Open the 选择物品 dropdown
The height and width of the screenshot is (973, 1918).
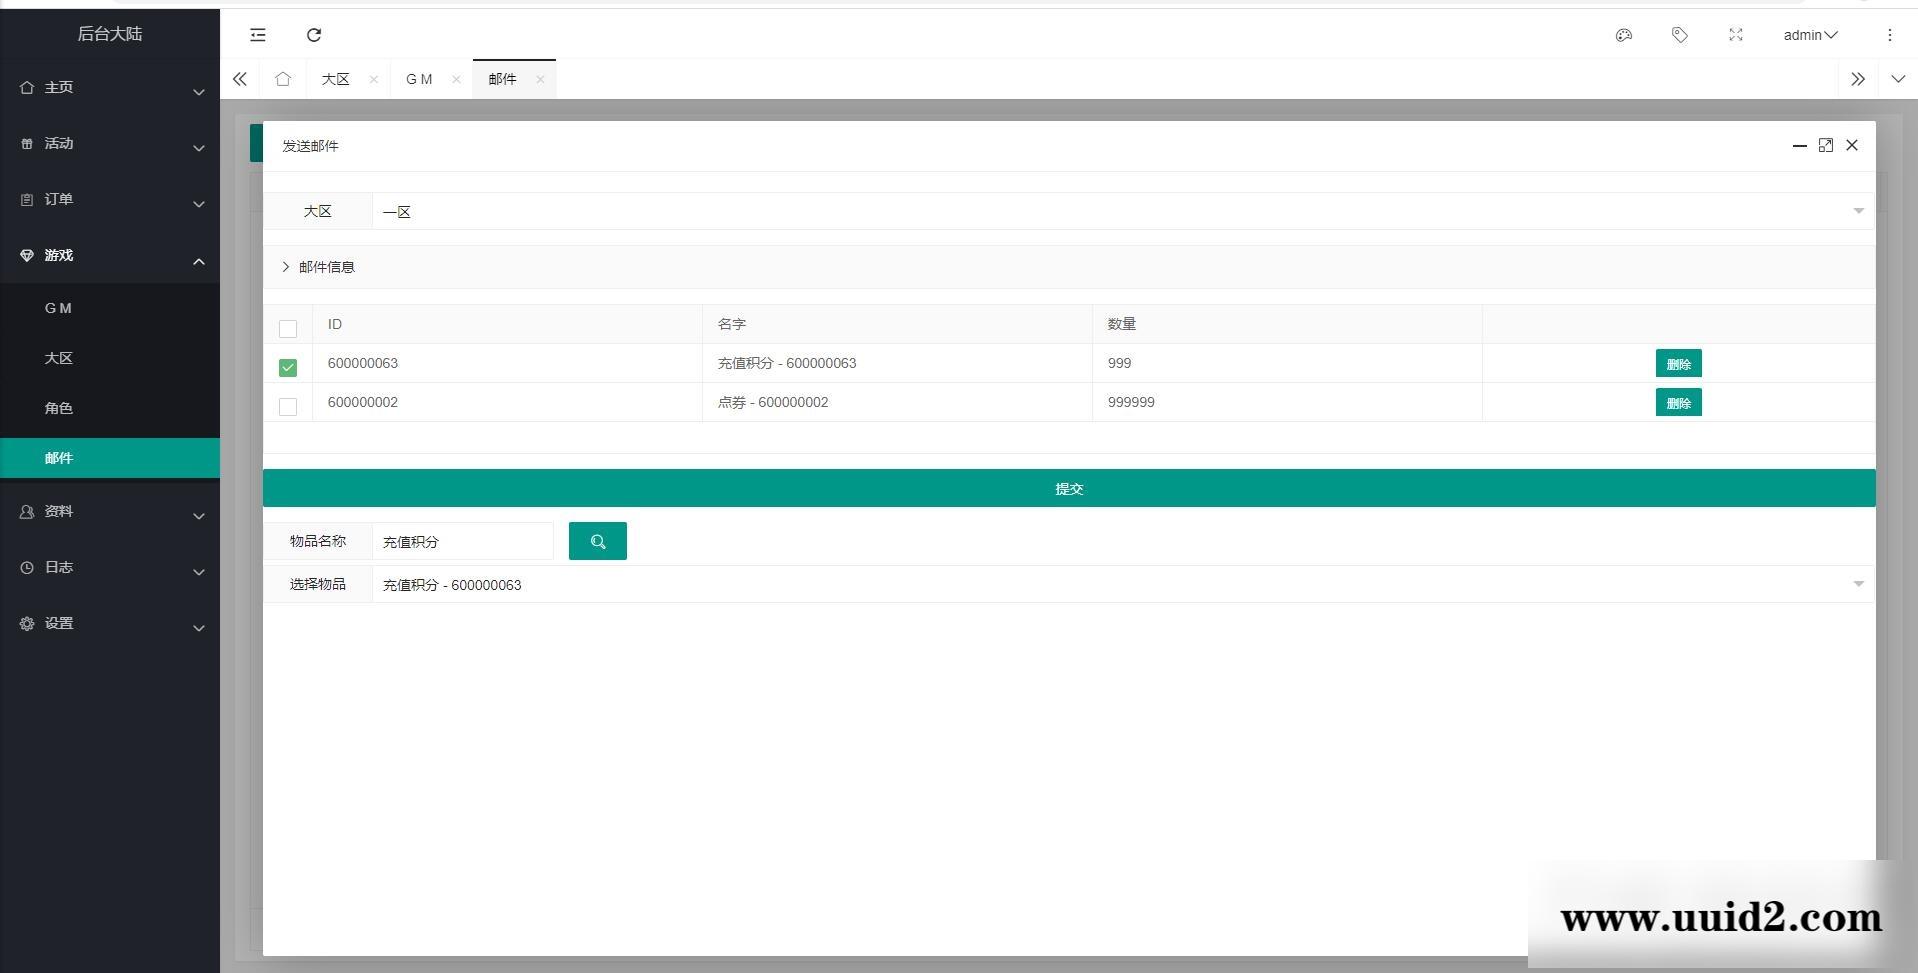tap(1120, 584)
